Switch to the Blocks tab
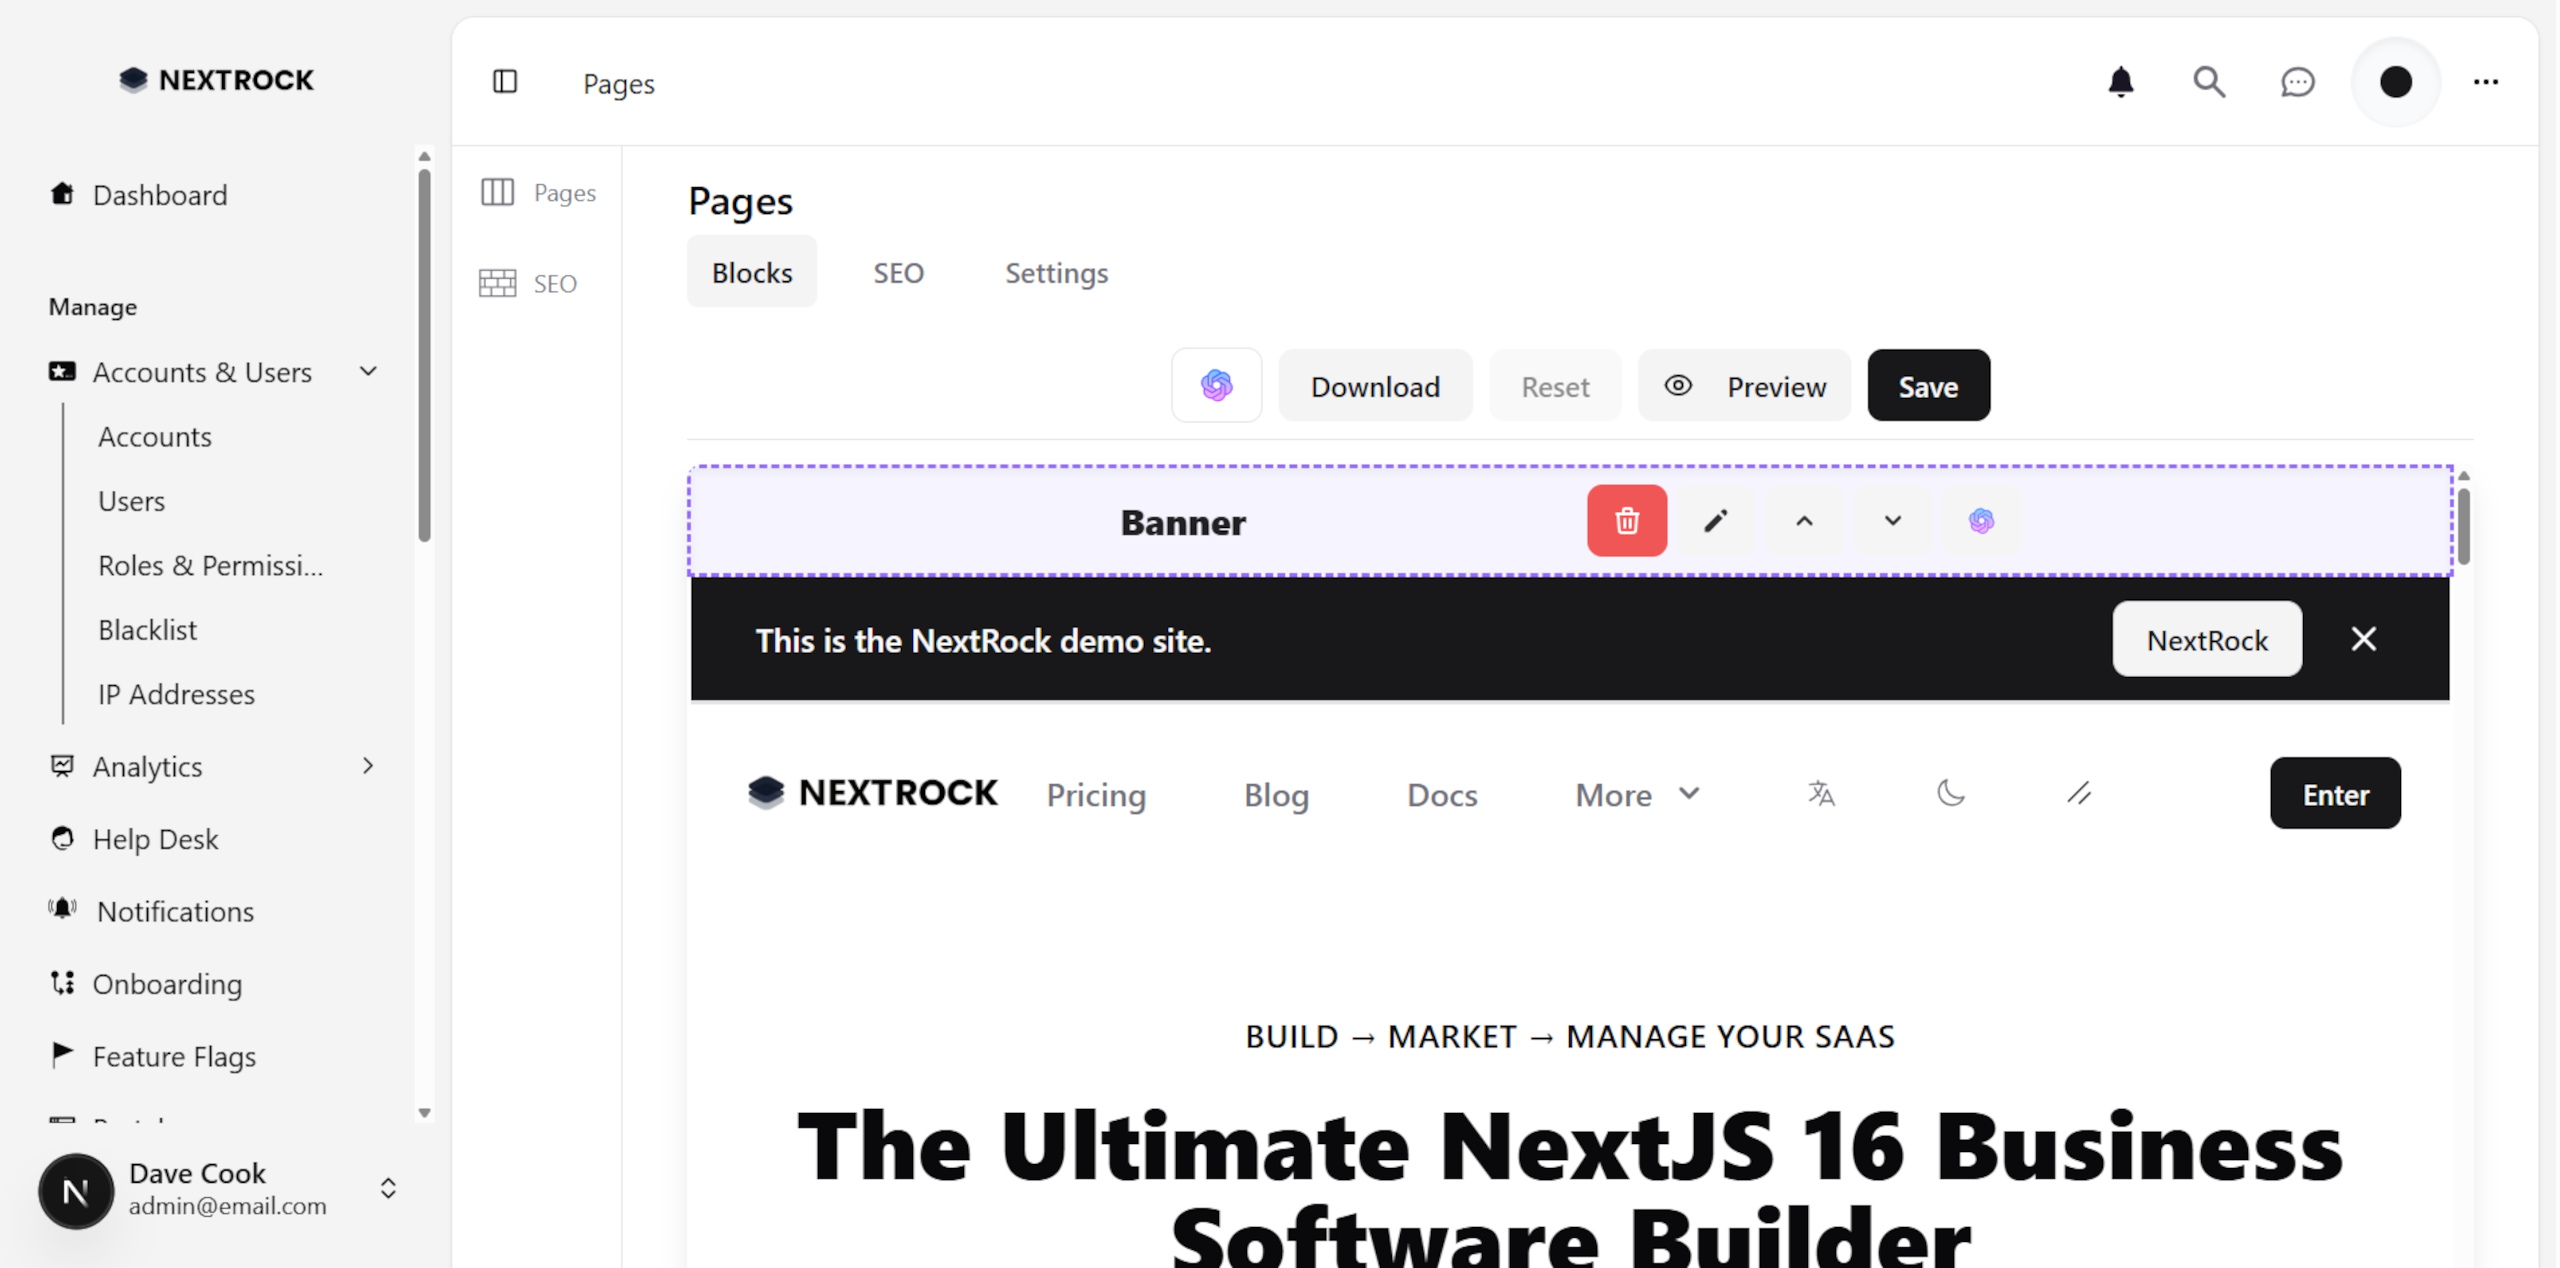 pos(751,271)
